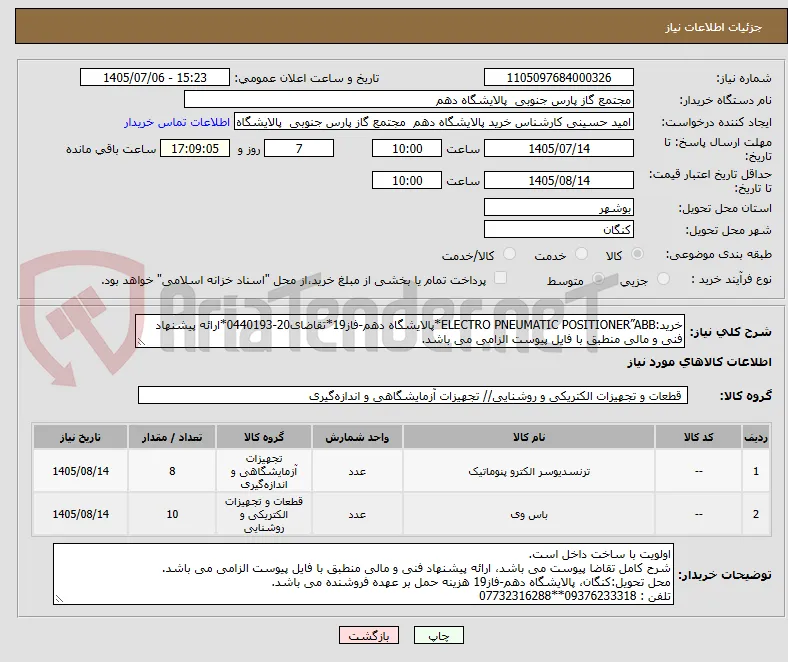
Task: Select the خدمت radio button
Action: tap(581, 254)
